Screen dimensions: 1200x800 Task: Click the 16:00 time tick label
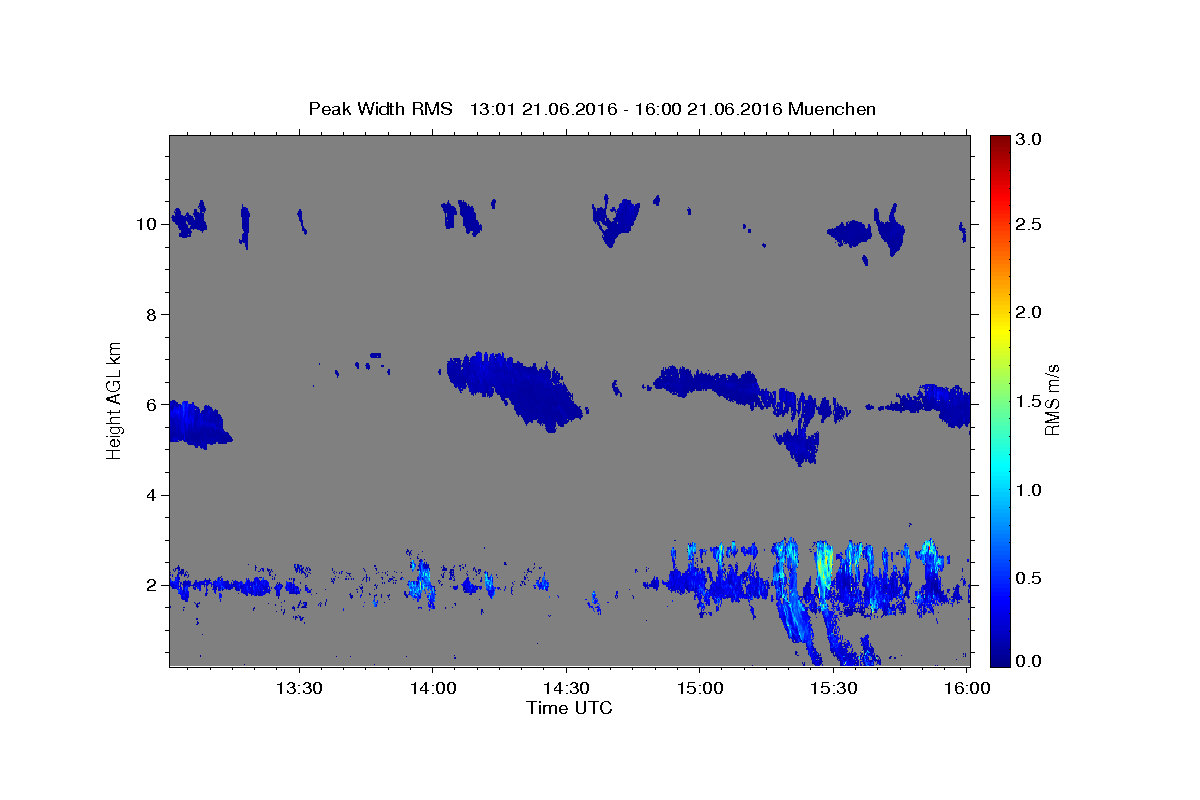(967, 689)
